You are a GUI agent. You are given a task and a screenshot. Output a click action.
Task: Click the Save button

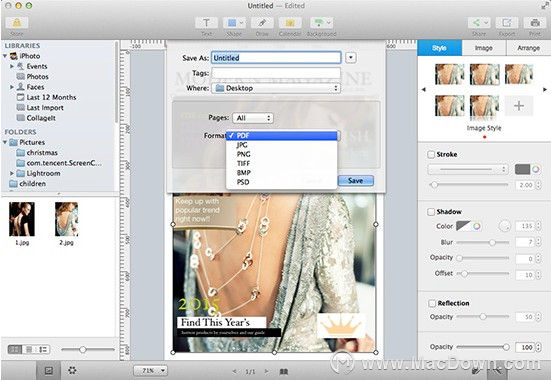click(356, 181)
